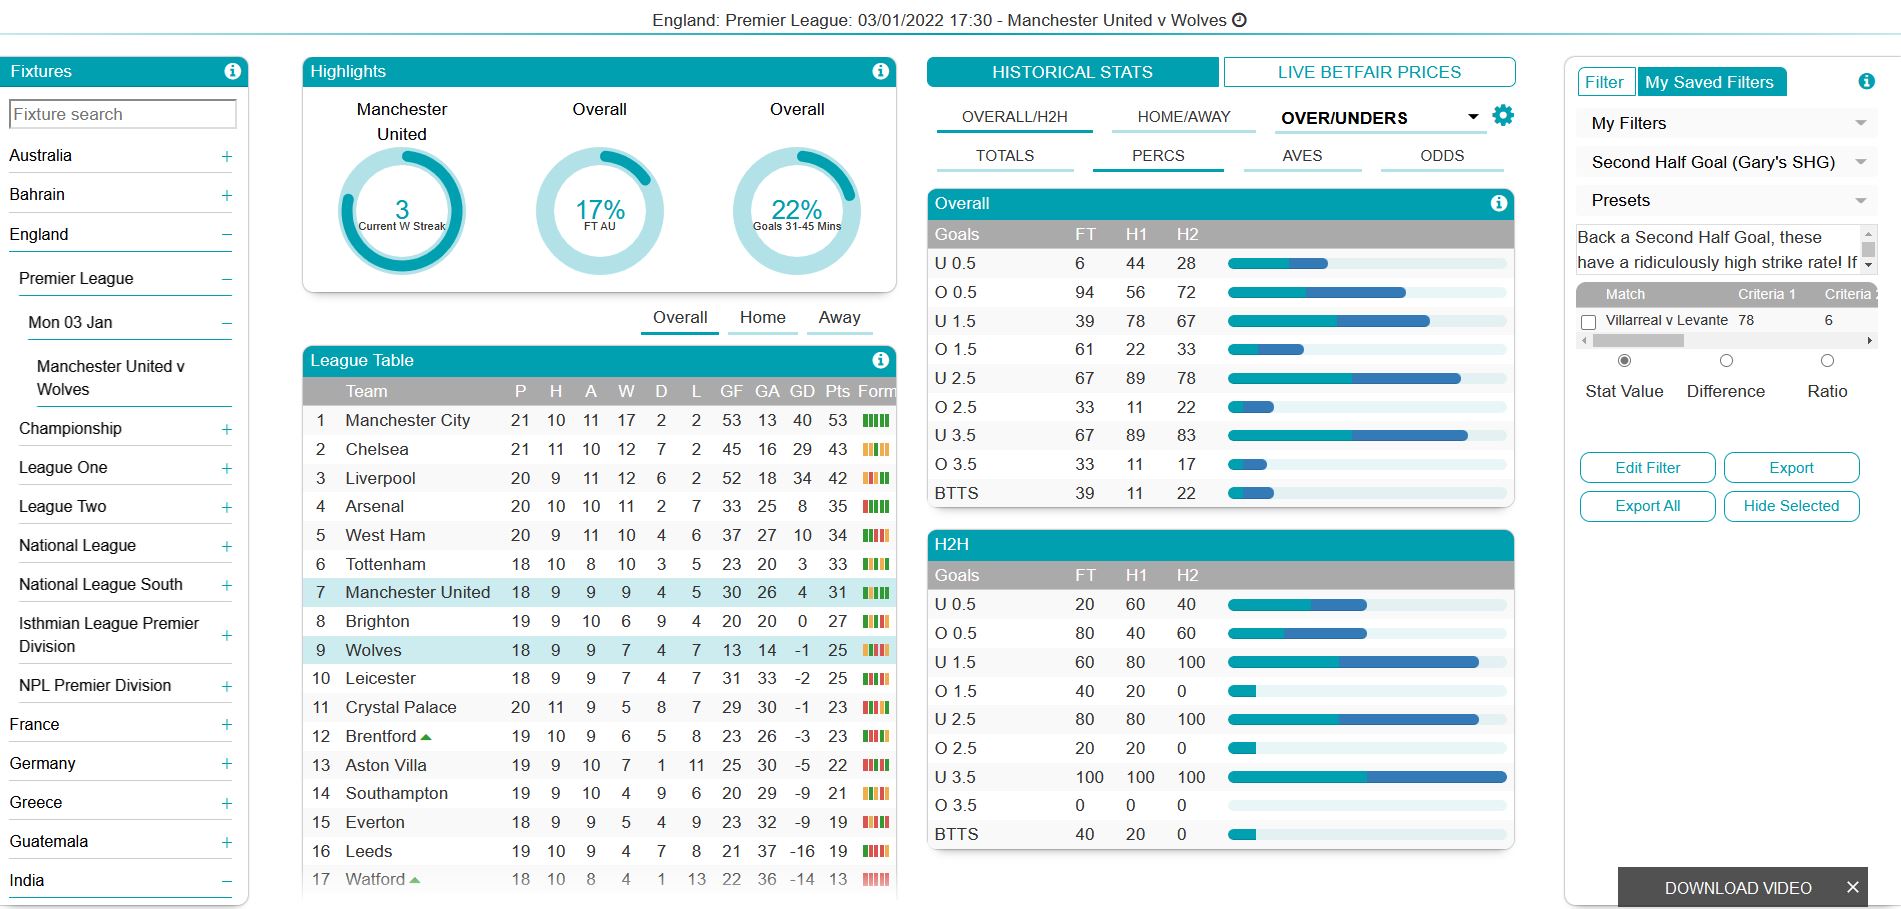This screenshot has width=1901, height=909.
Task: Open the Over/Unders settings gear
Action: tap(1504, 115)
